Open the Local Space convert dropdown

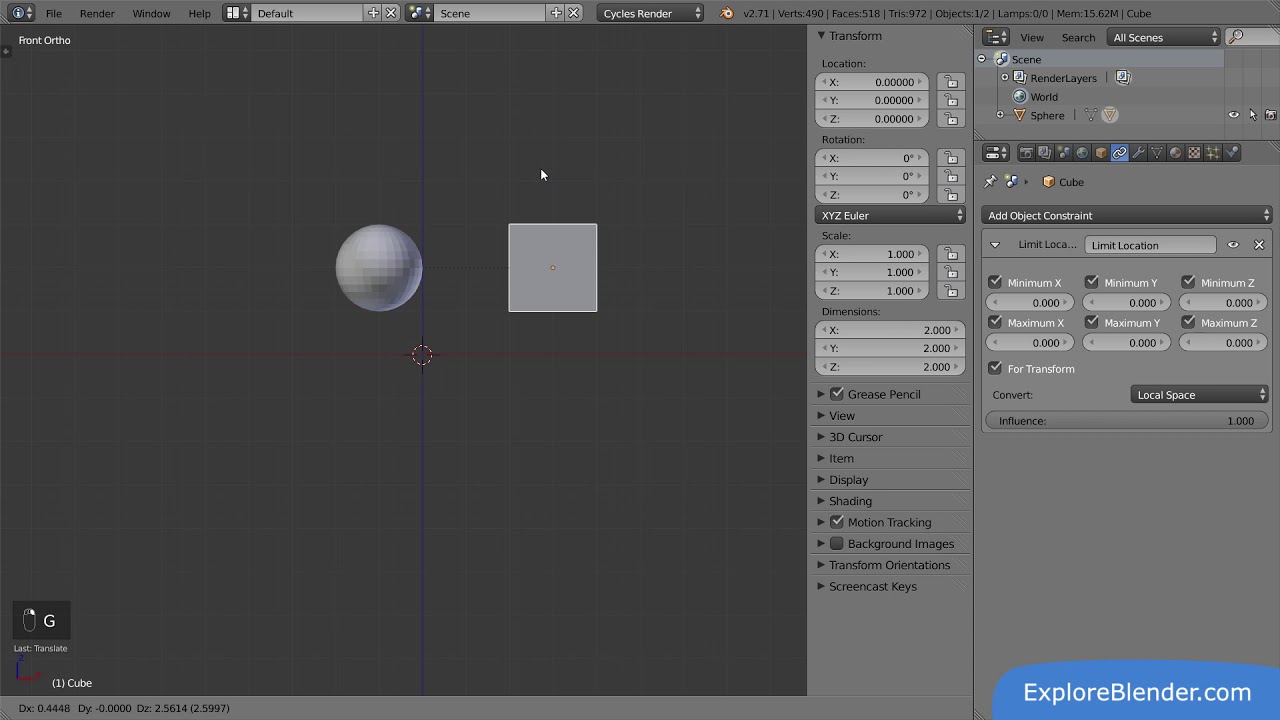tap(1200, 395)
